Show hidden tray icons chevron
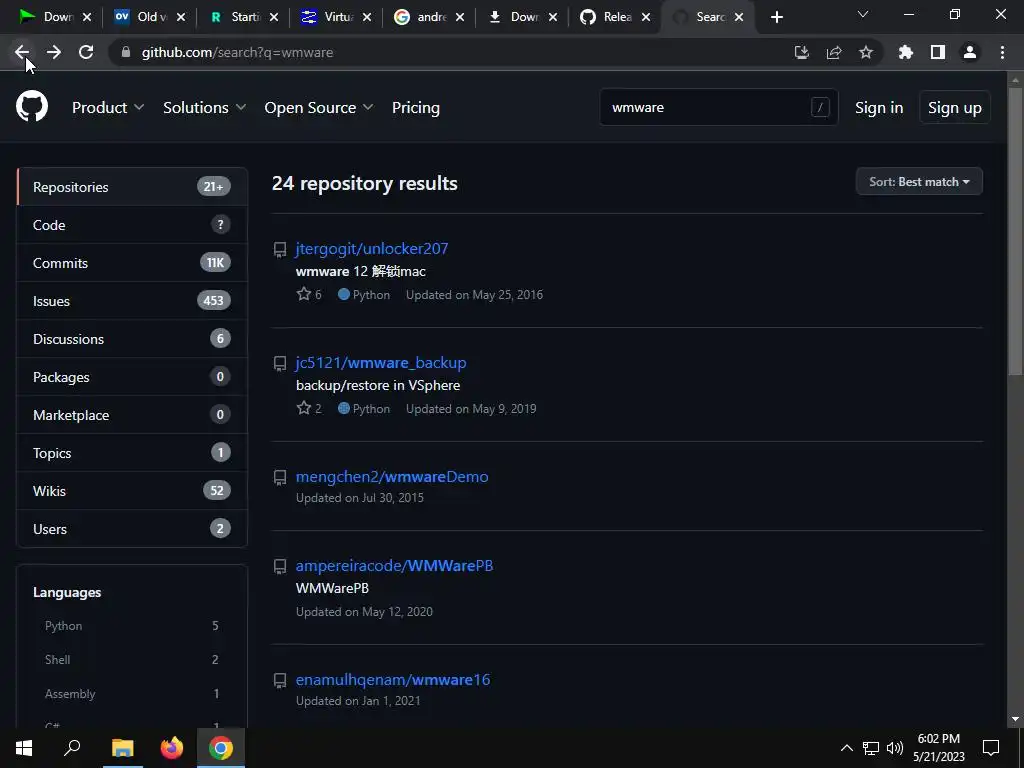 click(846, 748)
